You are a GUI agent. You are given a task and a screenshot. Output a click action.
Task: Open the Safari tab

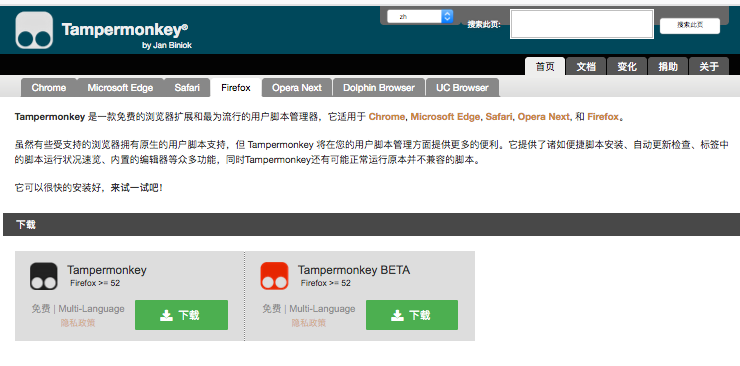click(187, 88)
